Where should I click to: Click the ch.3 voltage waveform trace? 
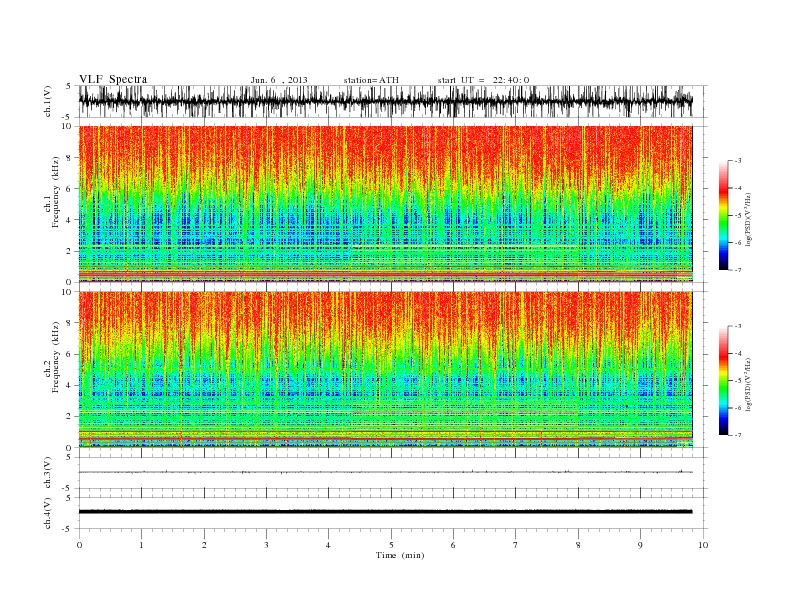[x=385, y=472]
